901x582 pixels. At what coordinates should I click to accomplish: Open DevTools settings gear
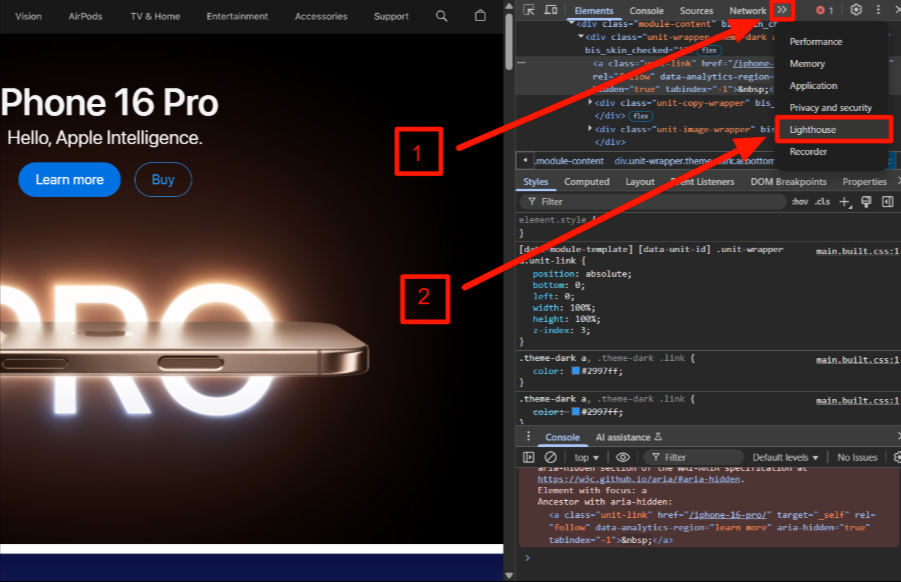point(856,10)
